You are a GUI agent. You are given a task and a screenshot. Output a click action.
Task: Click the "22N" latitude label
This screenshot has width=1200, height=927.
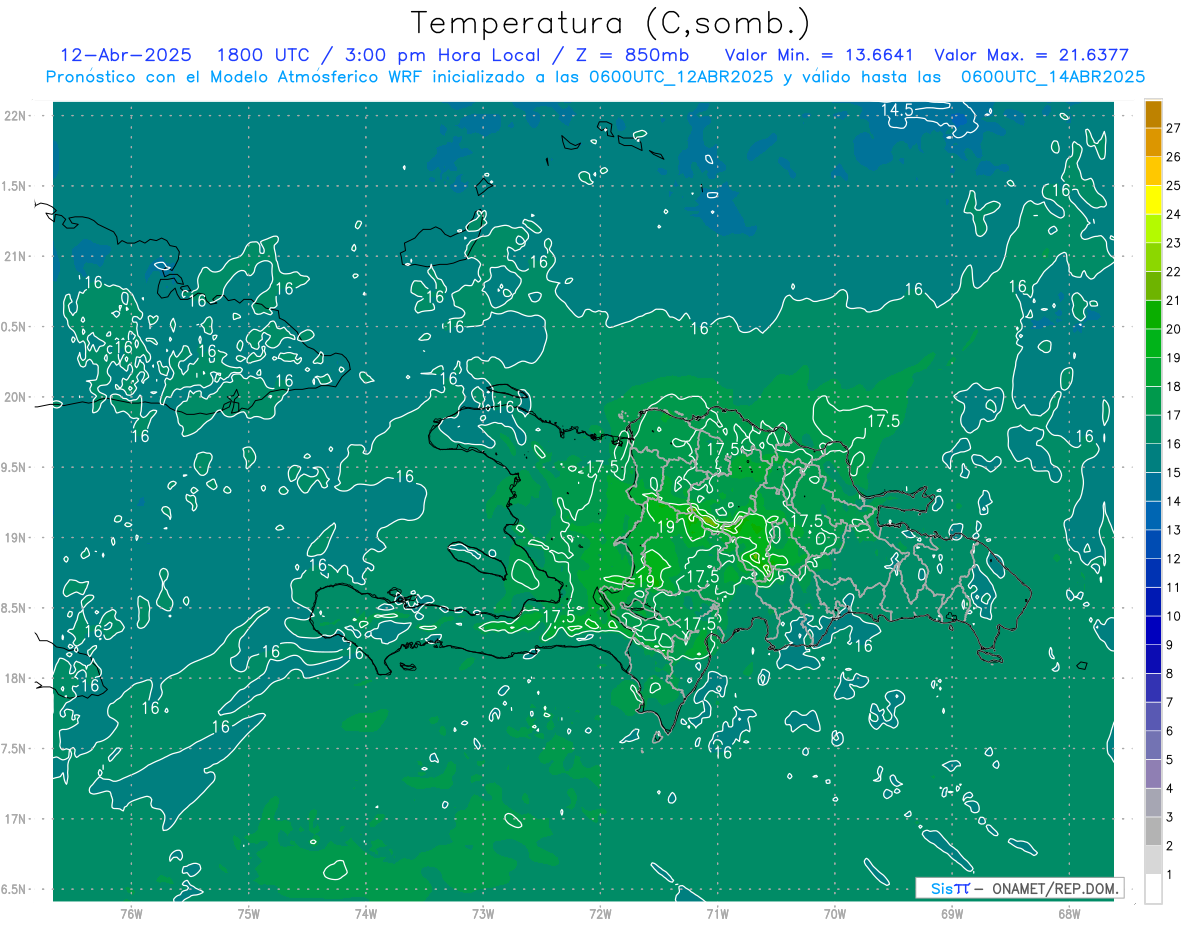coord(16,115)
